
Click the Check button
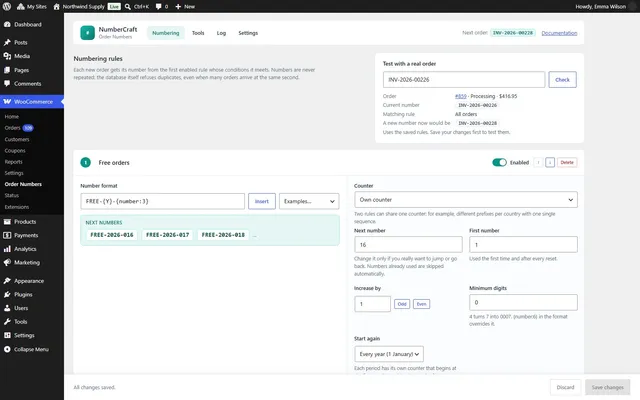(562, 80)
